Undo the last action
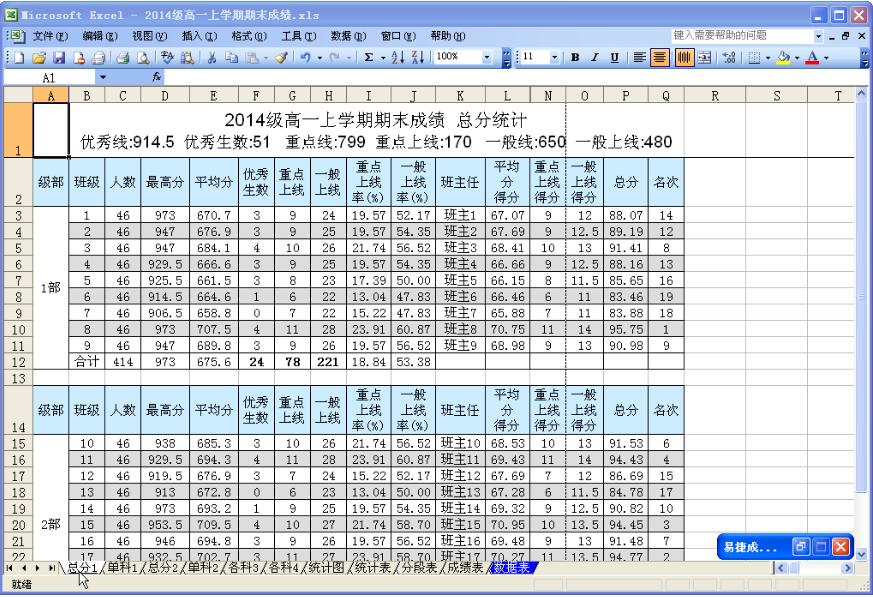The height and width of the screenshot is (597, 873). pos(305,57)
